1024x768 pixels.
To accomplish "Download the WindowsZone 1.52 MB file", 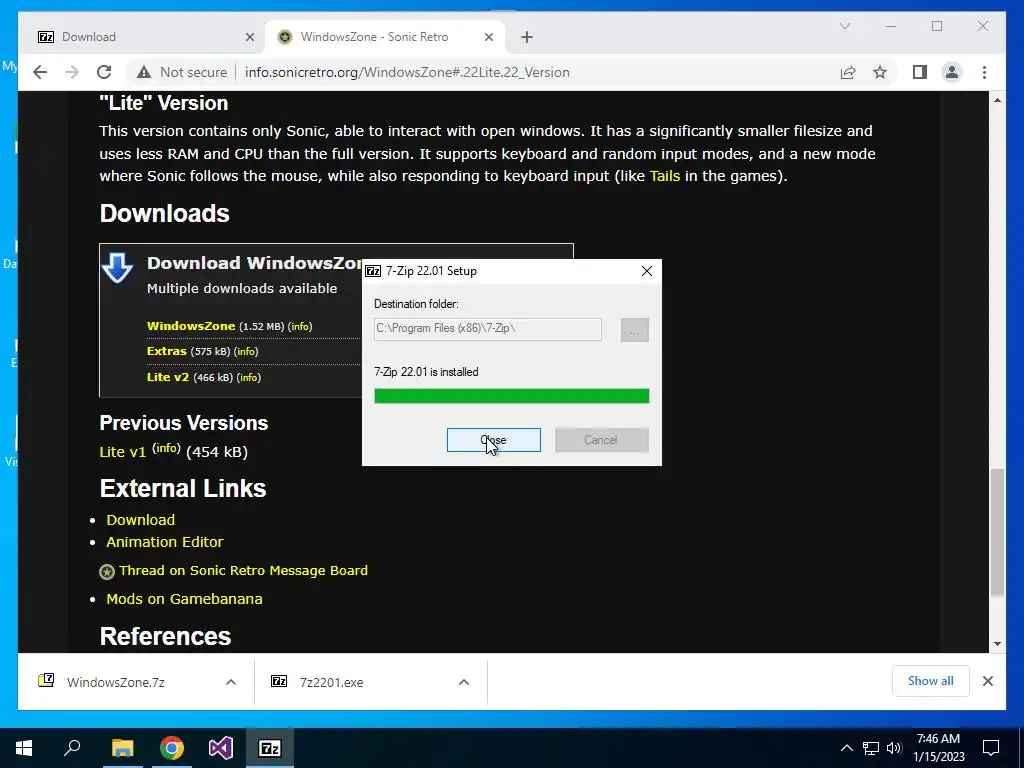I will coord(191,326).
